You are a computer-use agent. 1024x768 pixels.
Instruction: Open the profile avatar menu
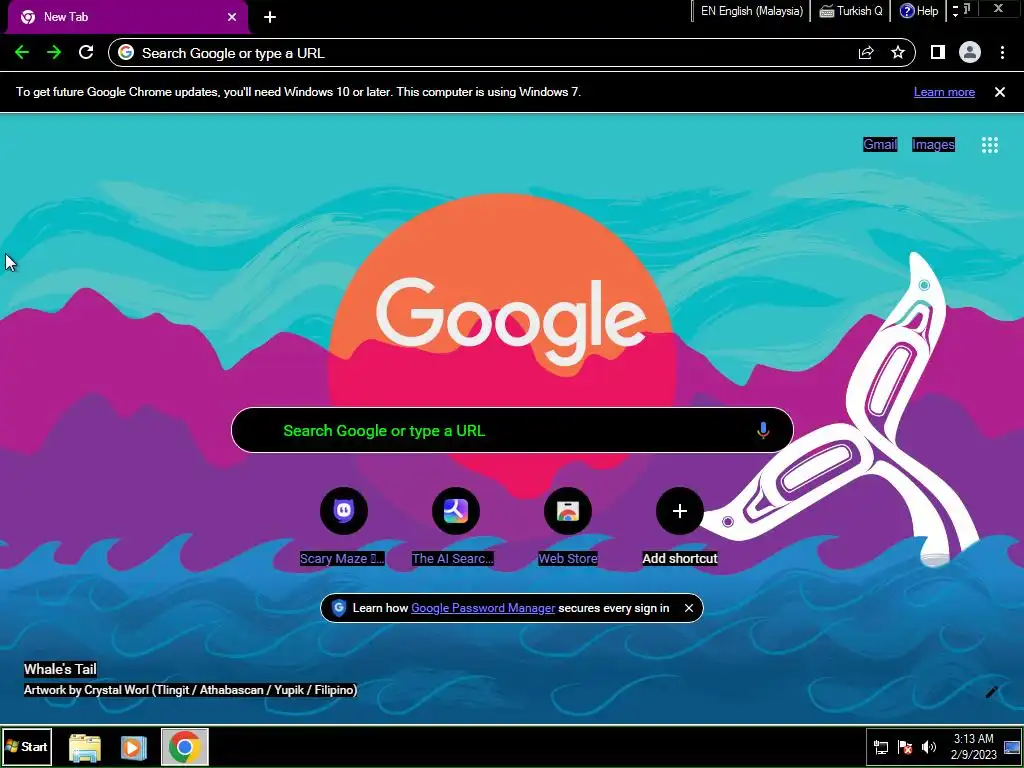click(970, 52)
